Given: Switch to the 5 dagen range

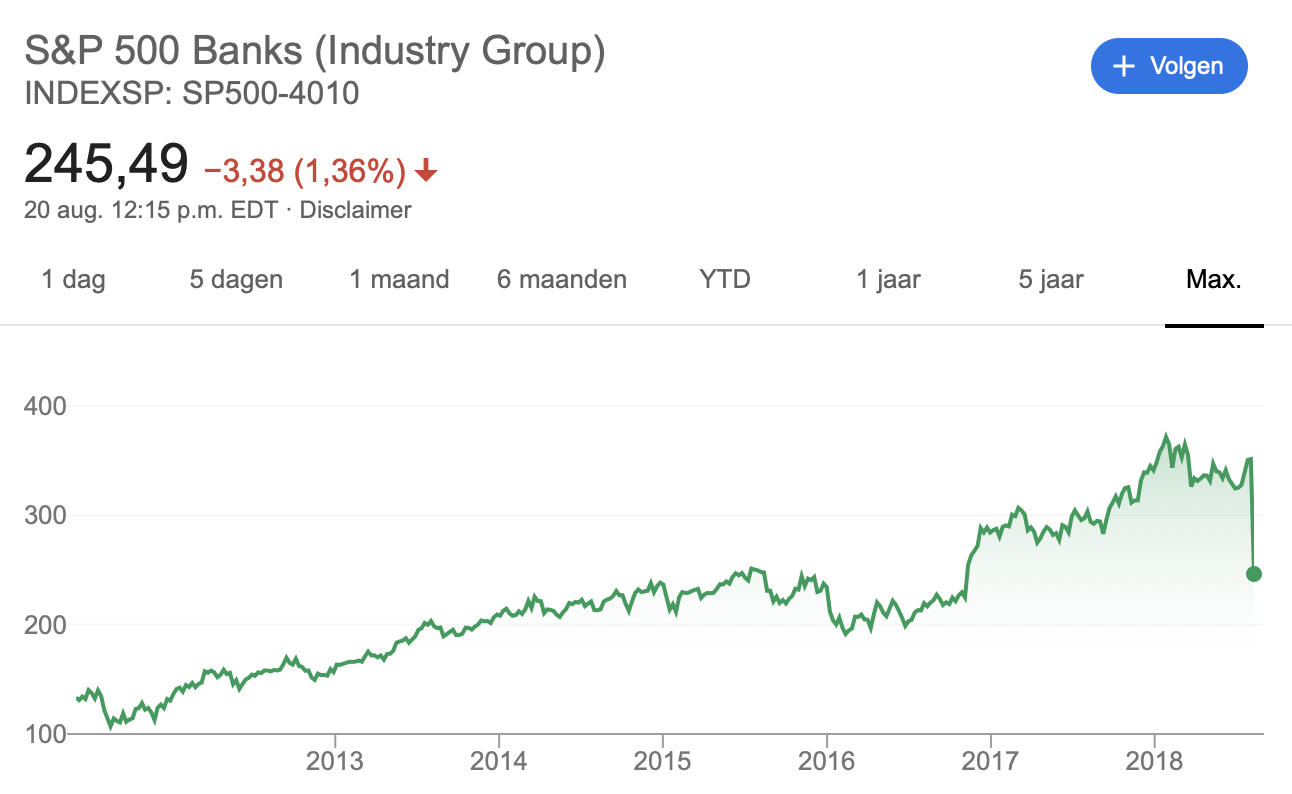Looking at the screenshot, I should coord(236,279).
